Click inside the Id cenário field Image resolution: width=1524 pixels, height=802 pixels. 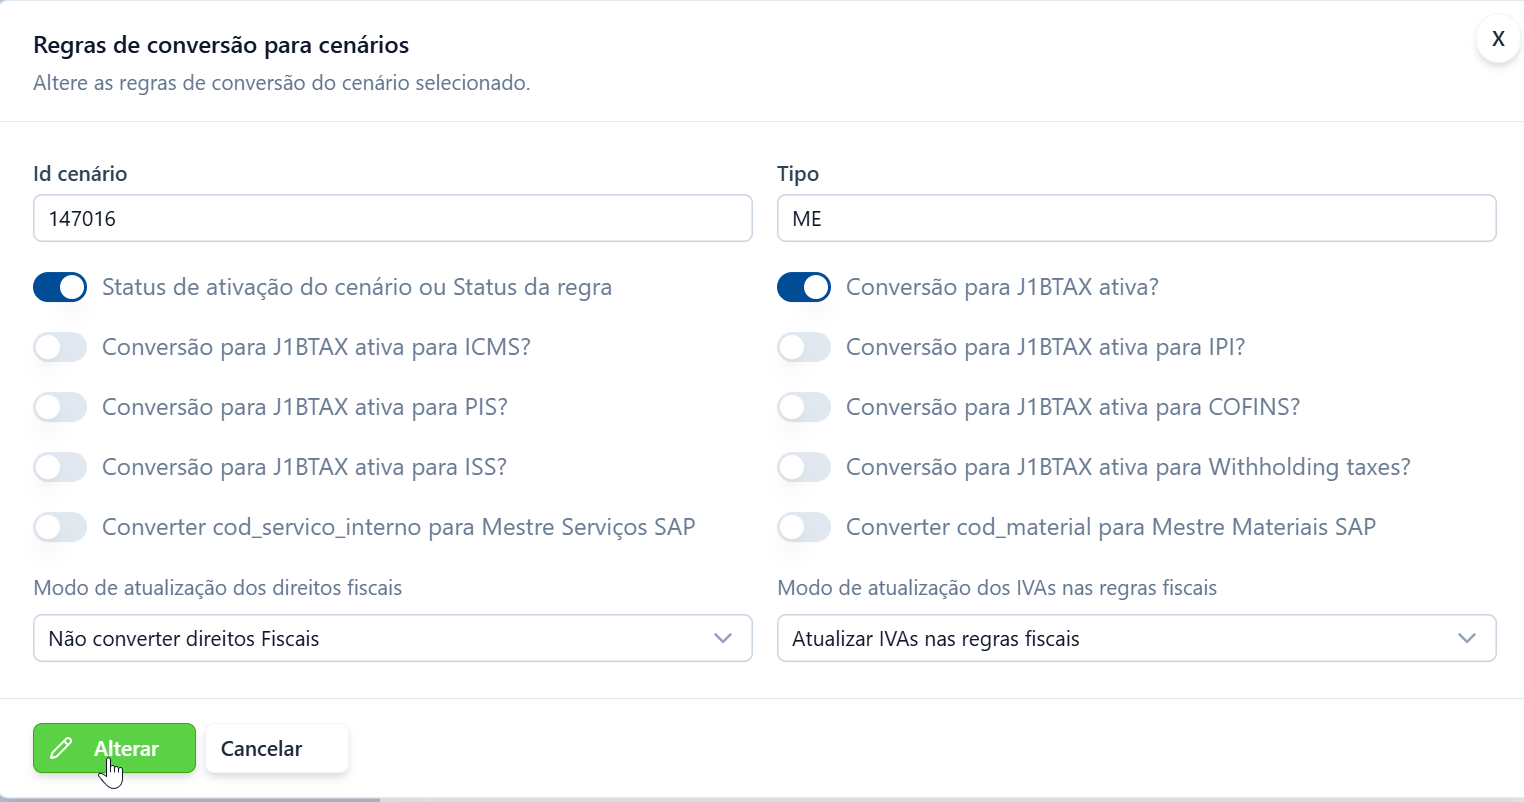click(393, 218)
